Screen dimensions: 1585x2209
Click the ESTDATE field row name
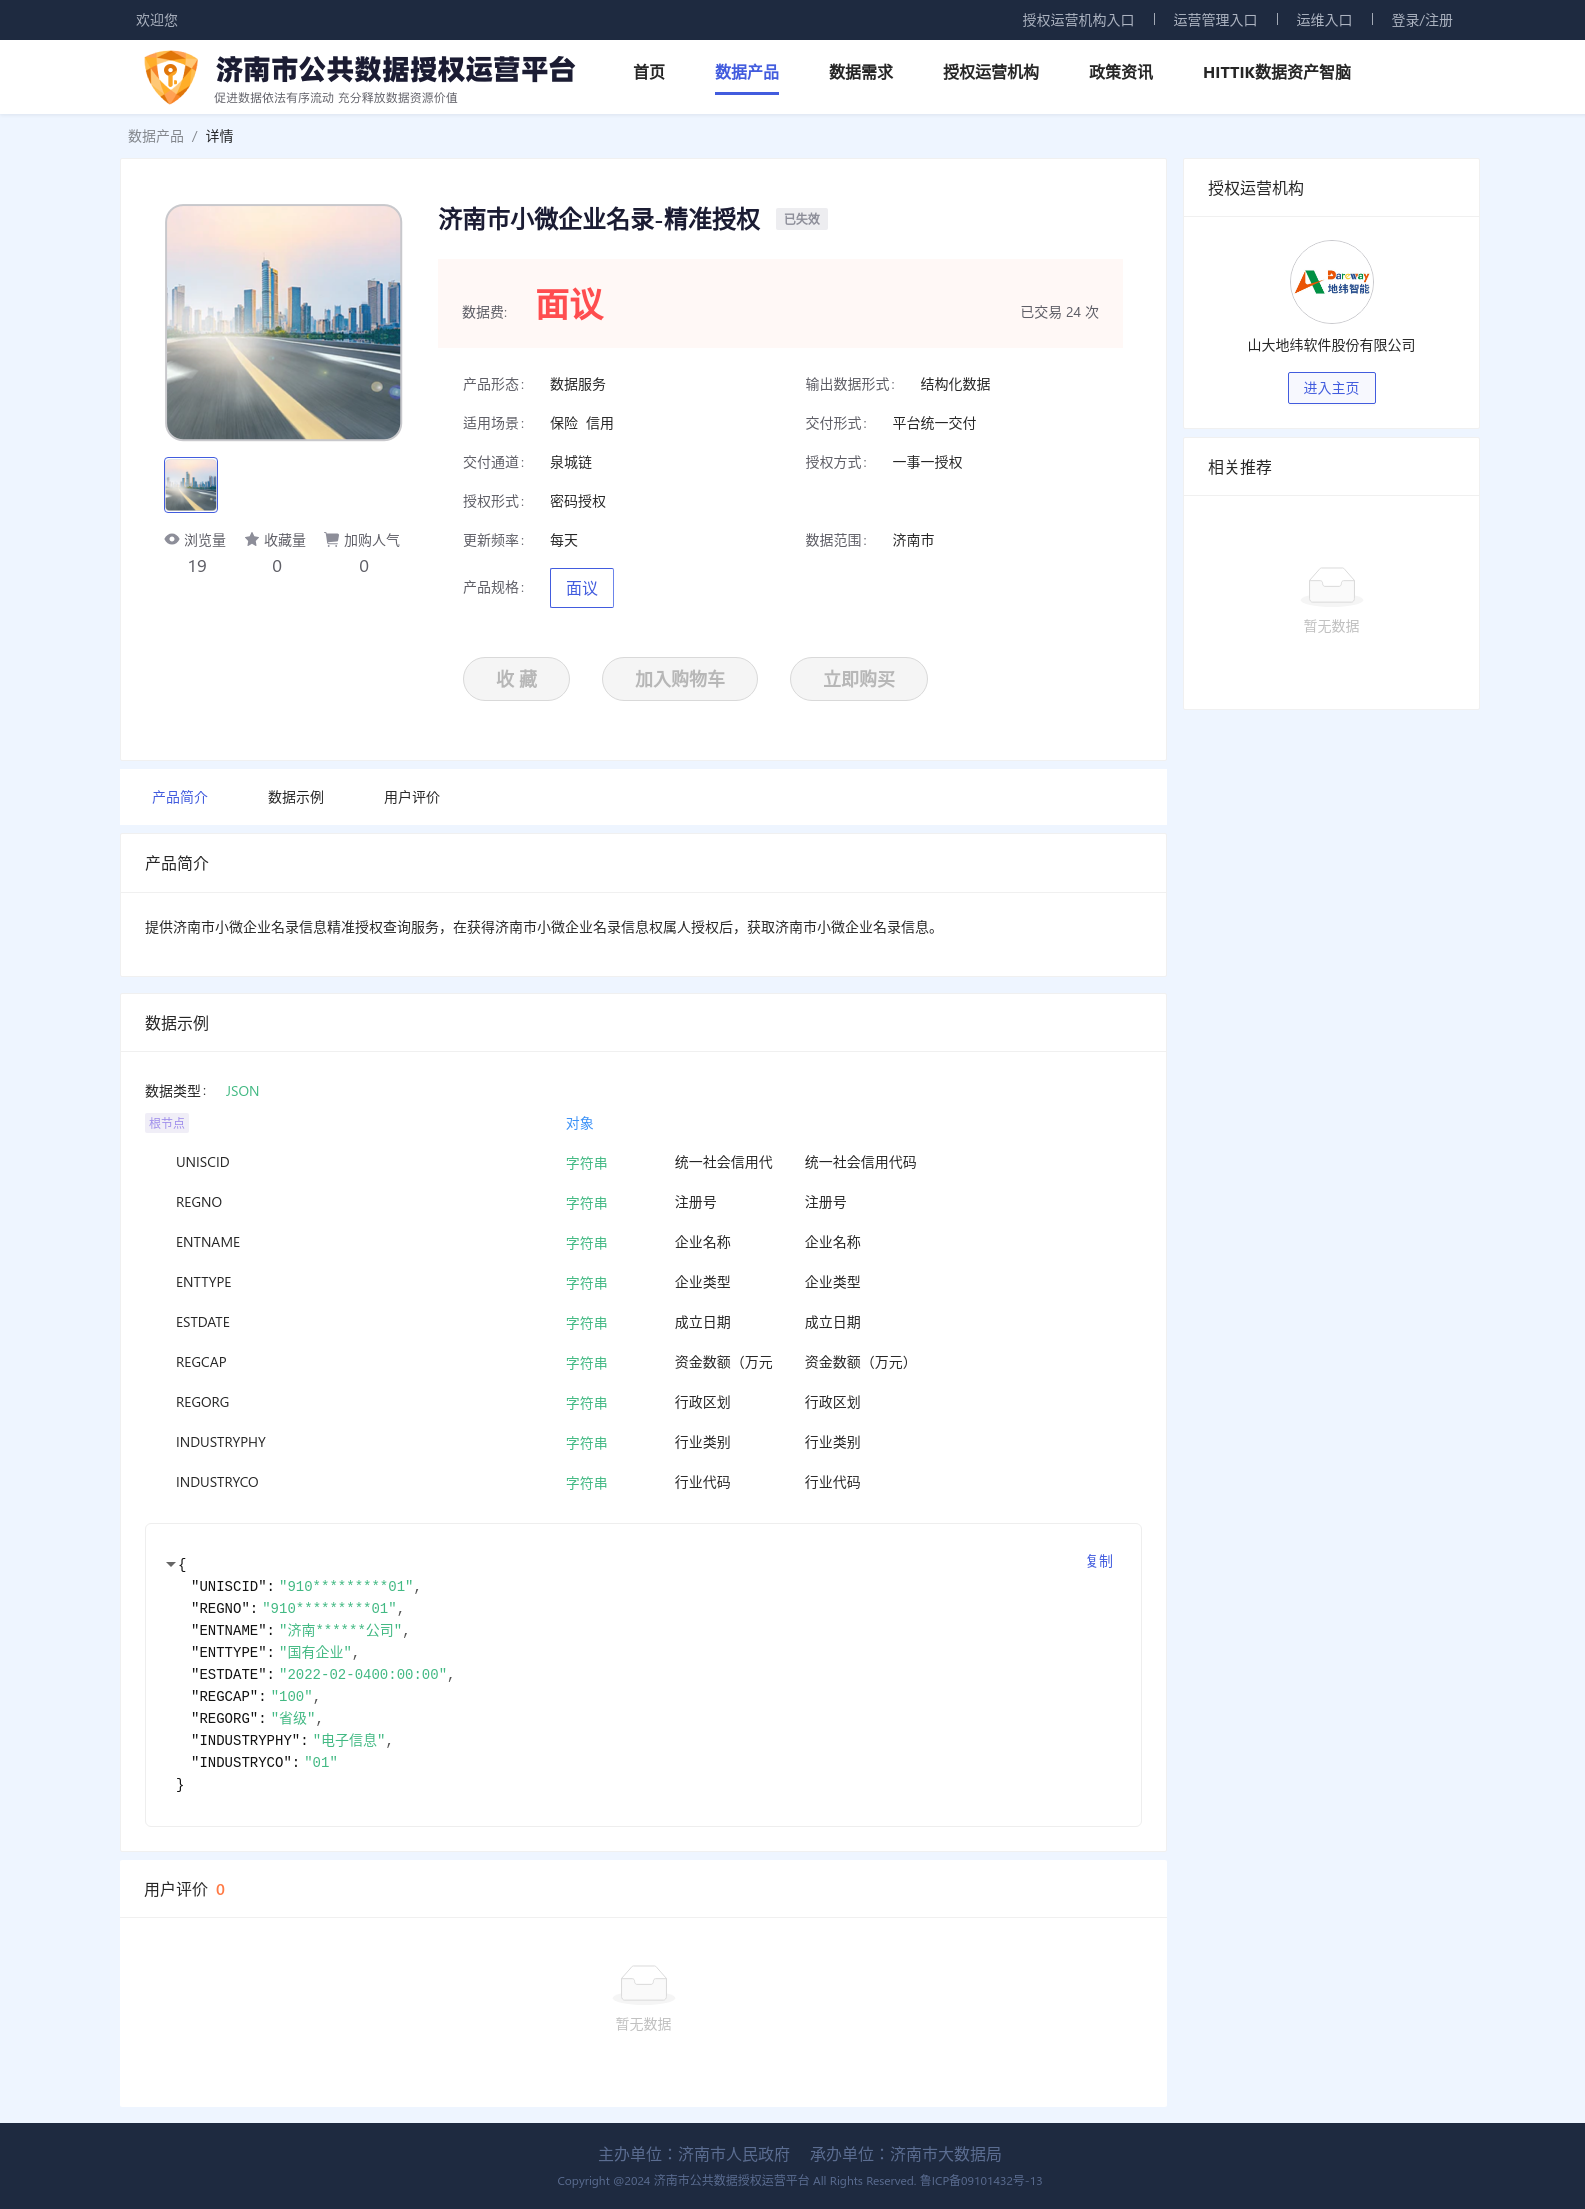tap(203, 1322)
